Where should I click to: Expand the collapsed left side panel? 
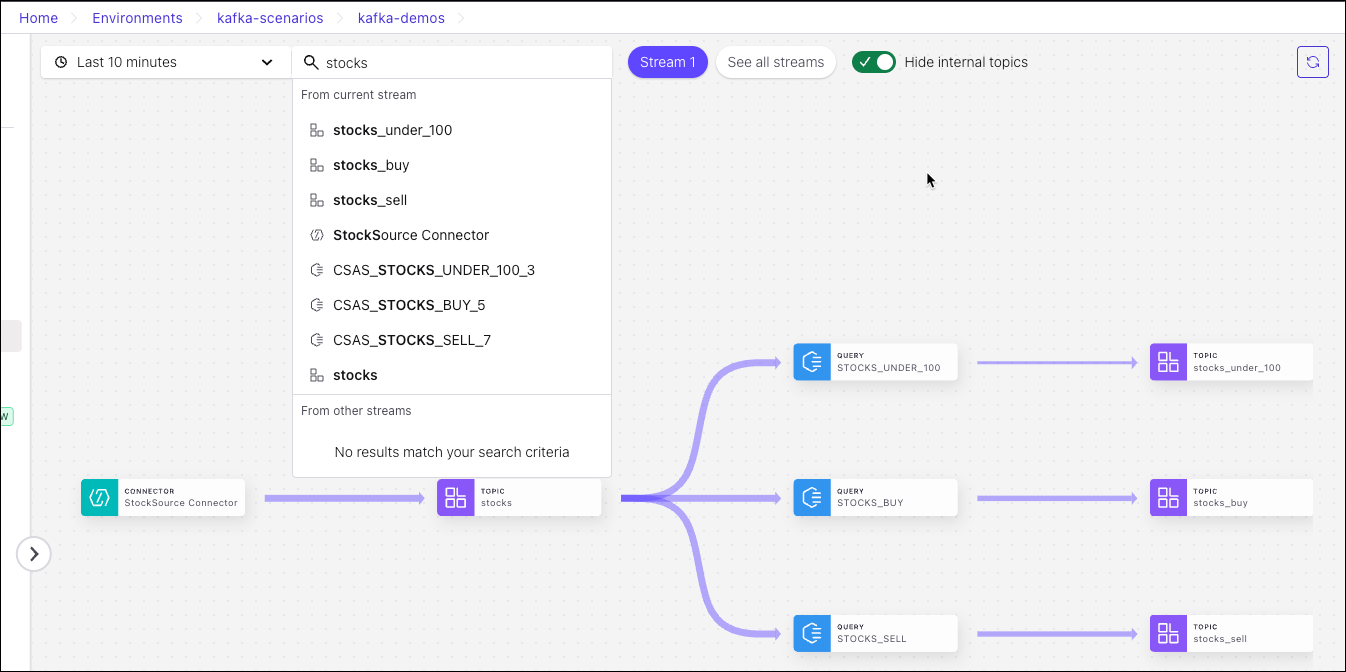pos(34,553)
